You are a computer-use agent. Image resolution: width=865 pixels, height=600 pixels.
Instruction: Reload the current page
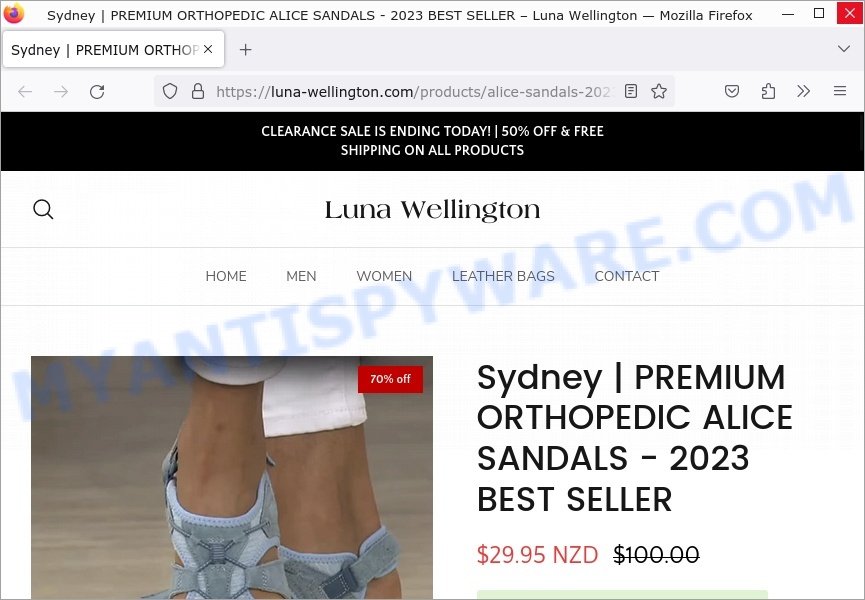(97, 92)
